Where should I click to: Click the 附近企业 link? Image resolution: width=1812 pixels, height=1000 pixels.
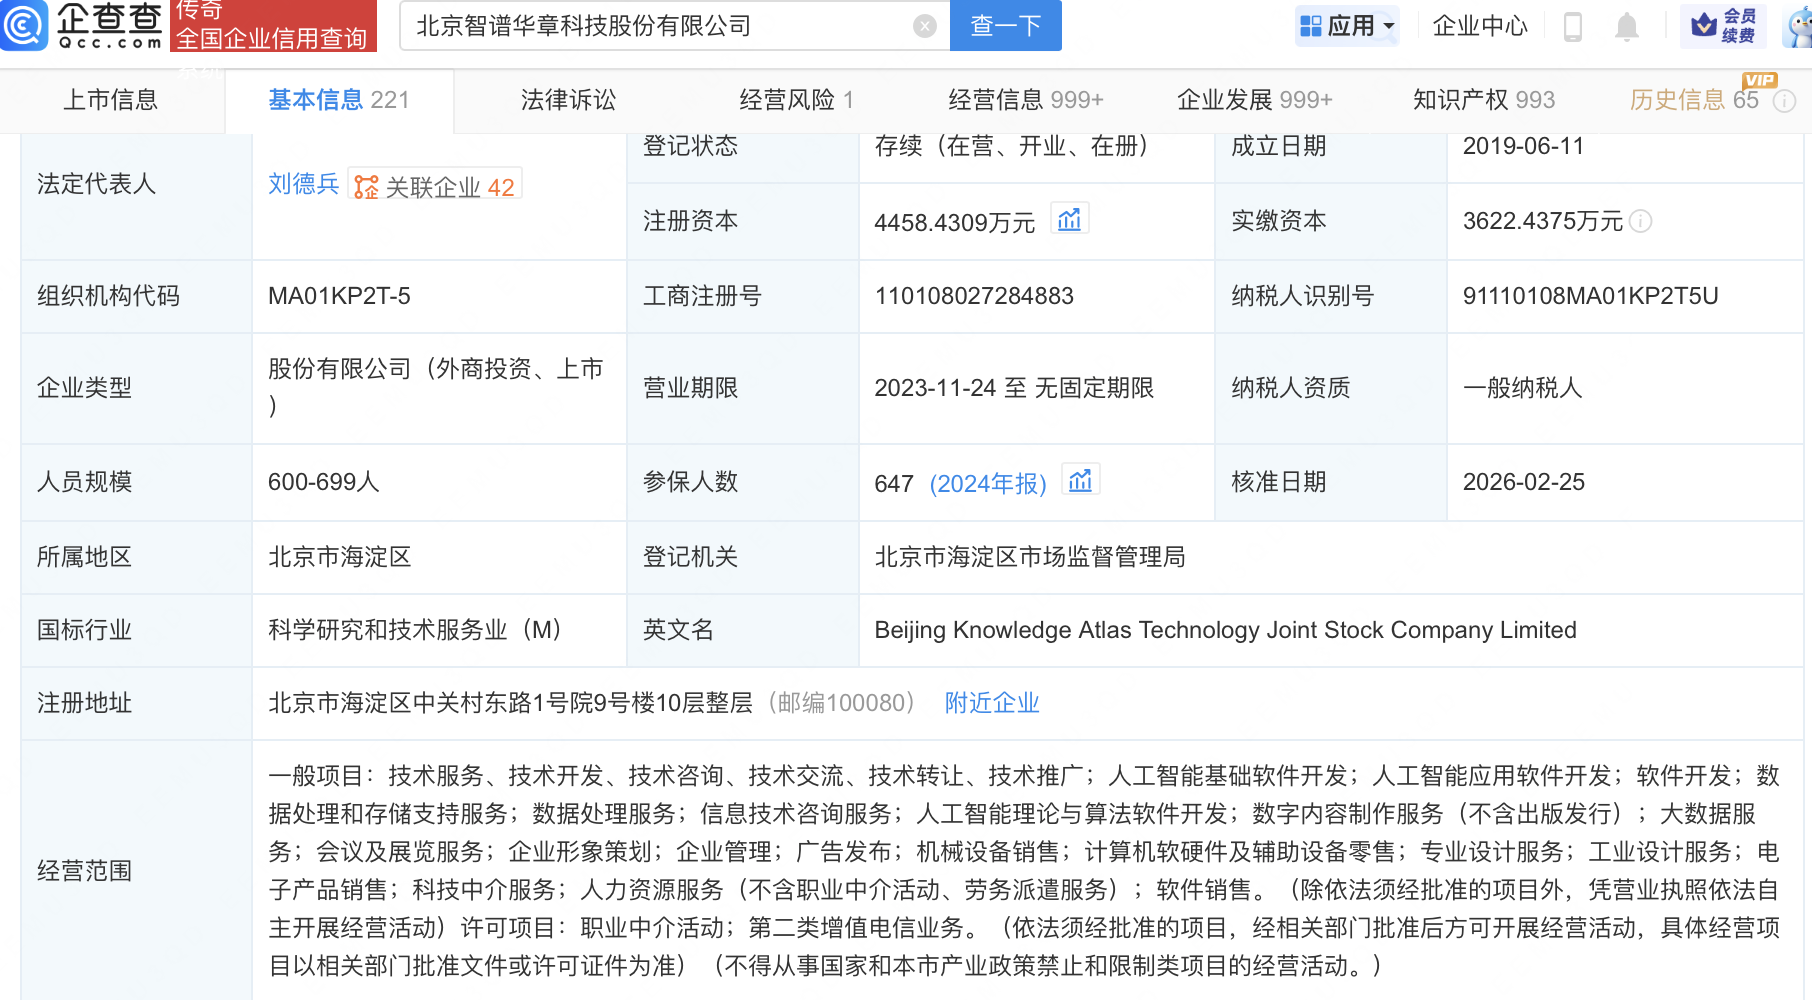pyautogui.click(x=991, y=703)
